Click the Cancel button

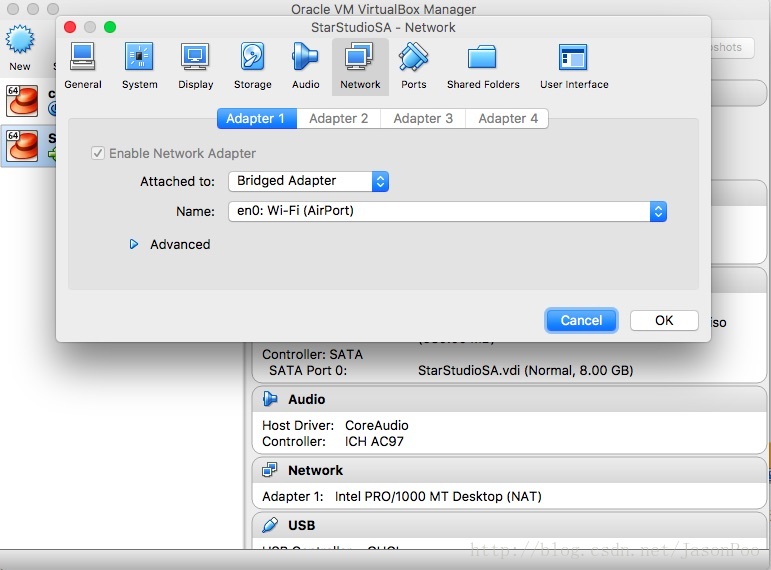[x=581, y=321]
